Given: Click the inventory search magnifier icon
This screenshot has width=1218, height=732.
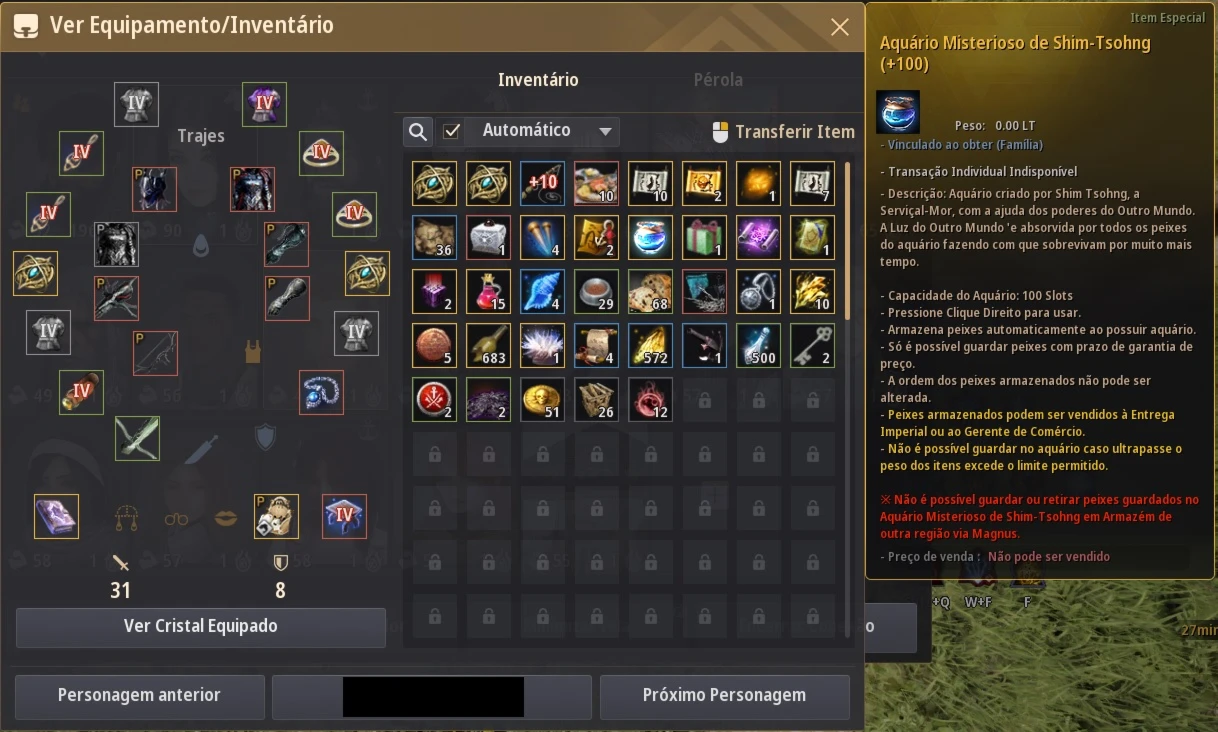Looking at the screenshot, I should coord(418,131).
